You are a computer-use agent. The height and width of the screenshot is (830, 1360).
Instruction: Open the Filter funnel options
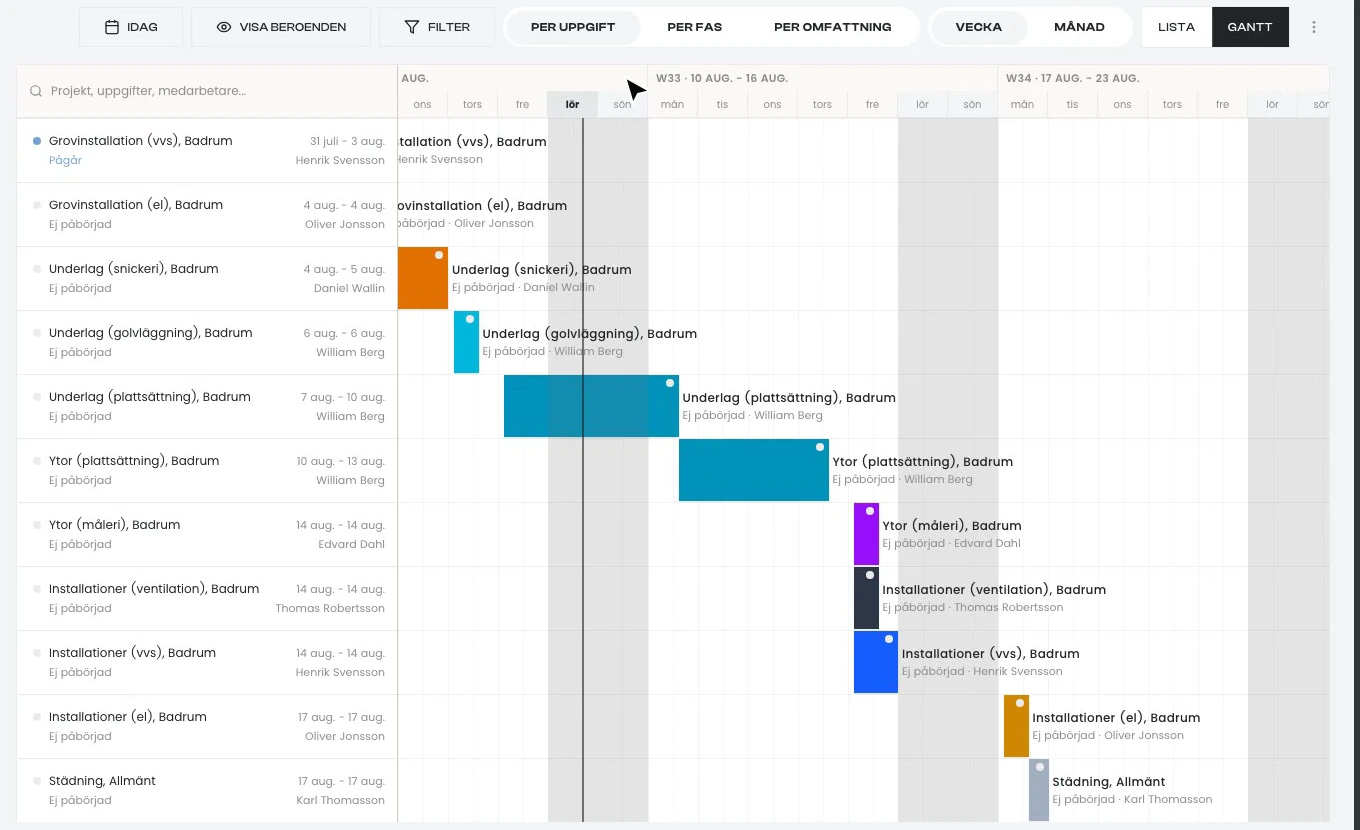[x=411, y=27]
